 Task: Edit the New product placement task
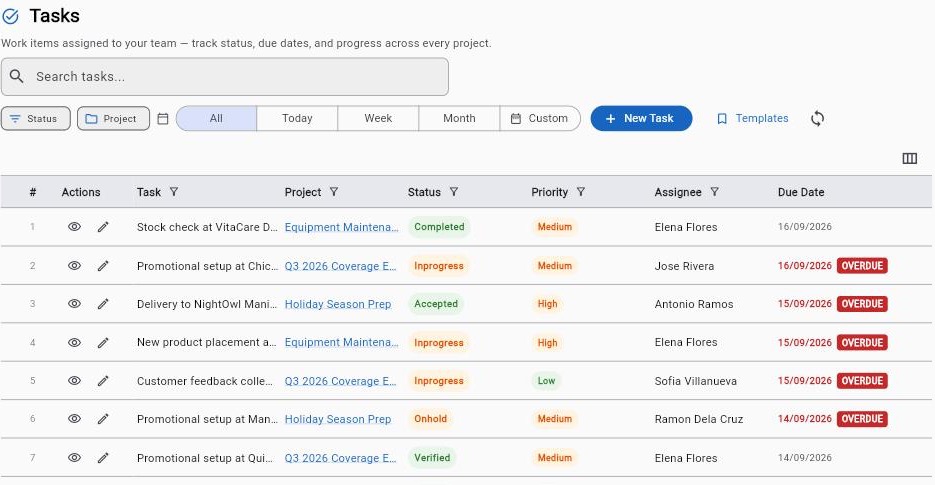(x=103, y=342)
